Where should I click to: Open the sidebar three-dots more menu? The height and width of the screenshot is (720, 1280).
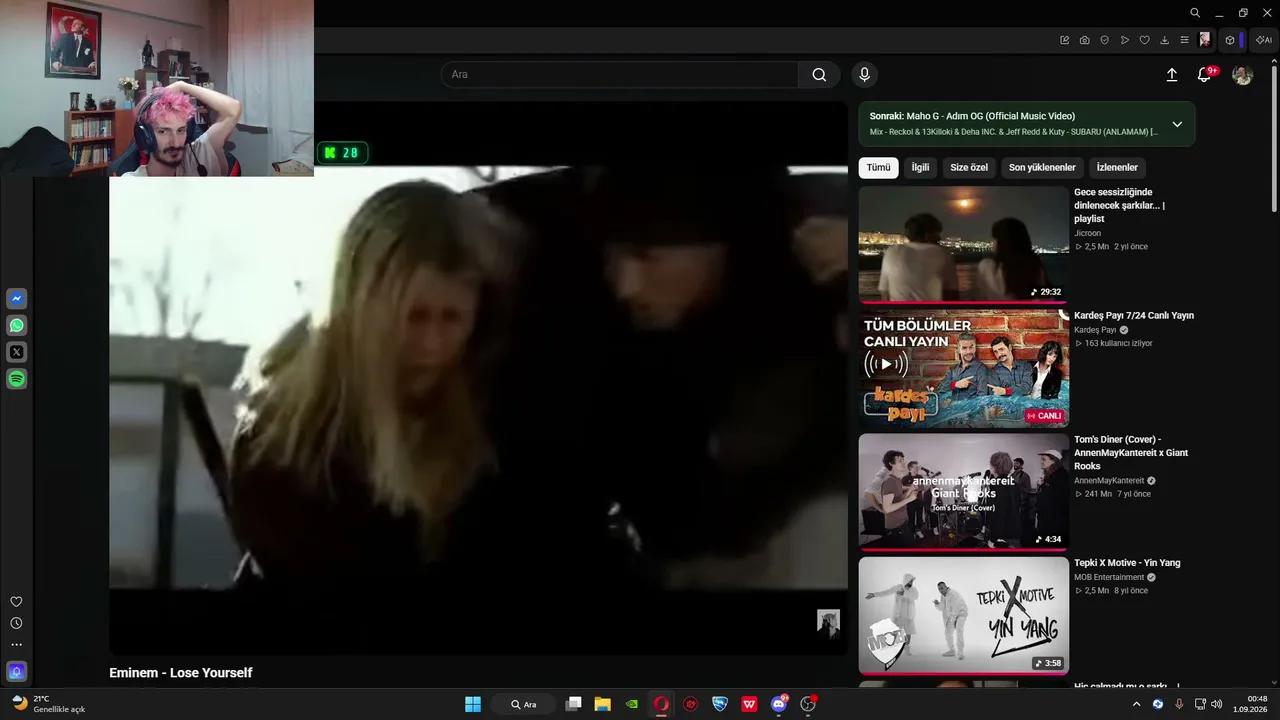pyautogui.click(x=16, y=645)
